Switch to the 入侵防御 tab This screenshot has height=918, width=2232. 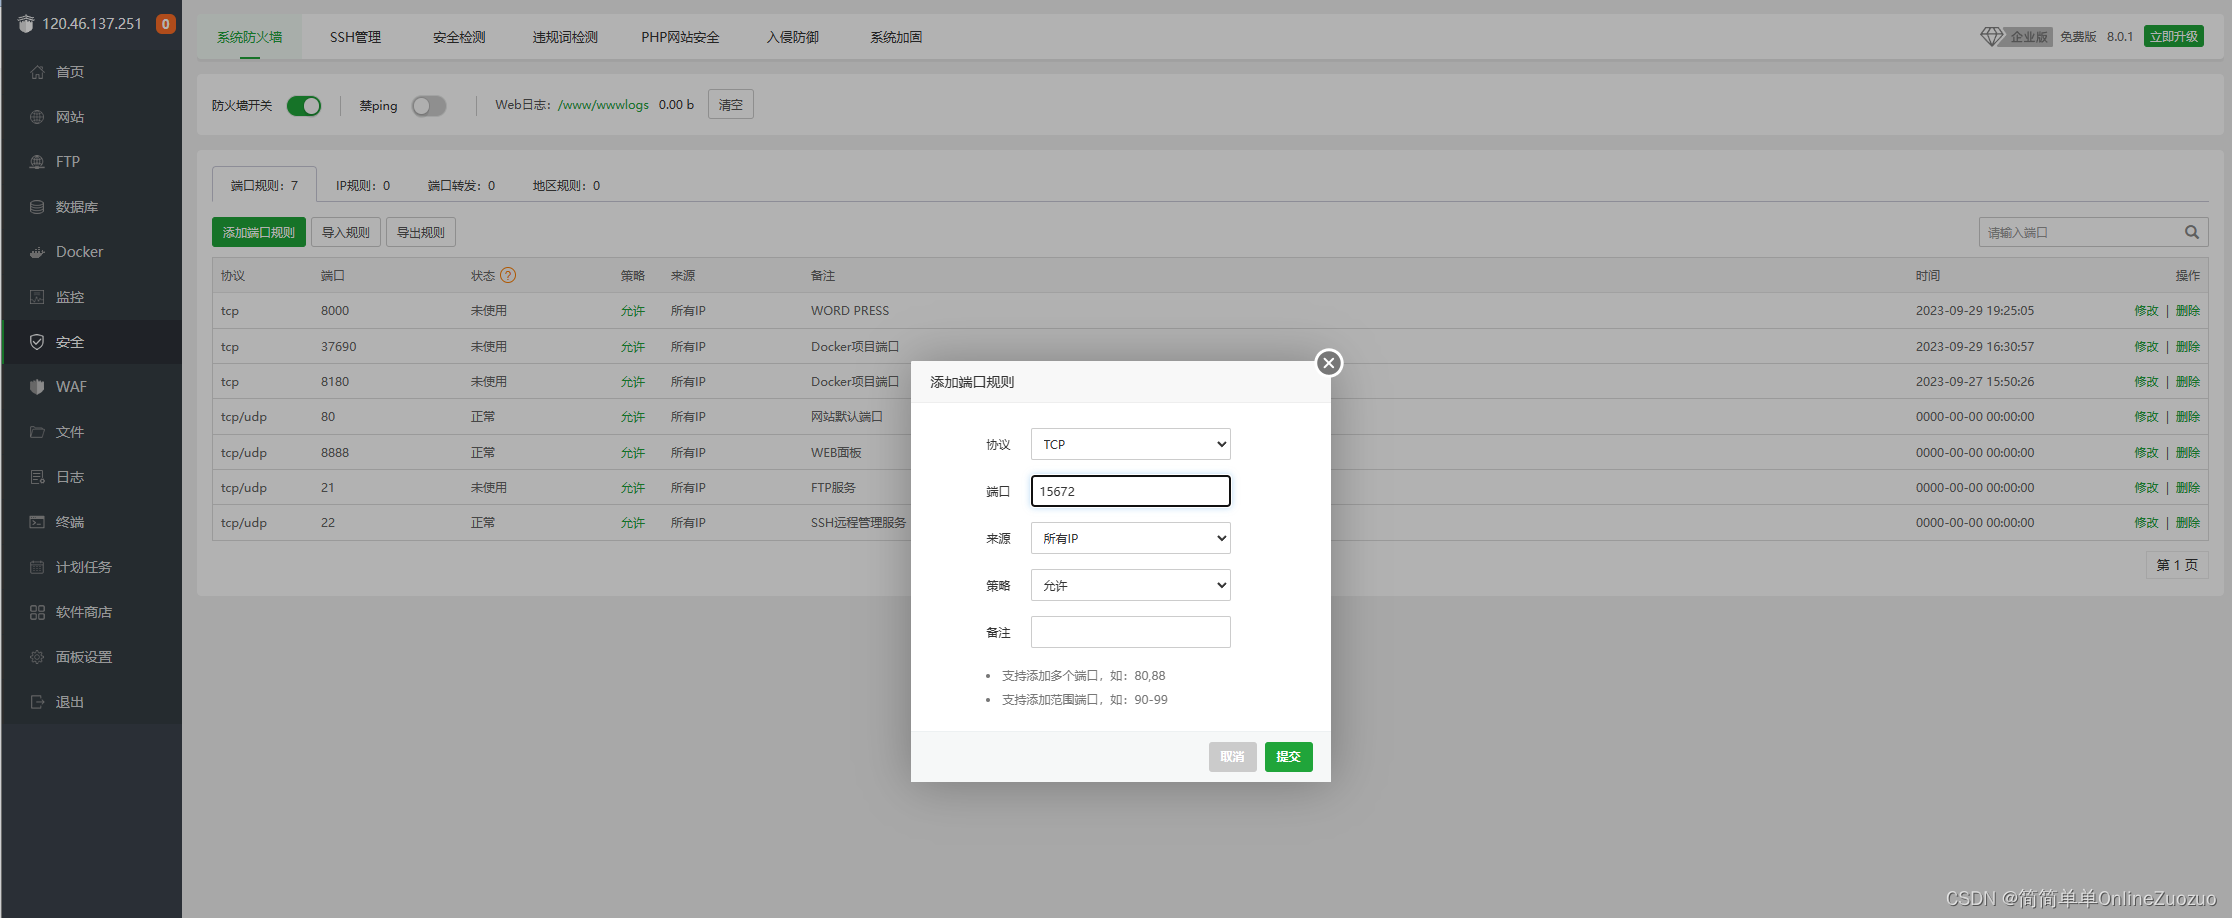792,37
